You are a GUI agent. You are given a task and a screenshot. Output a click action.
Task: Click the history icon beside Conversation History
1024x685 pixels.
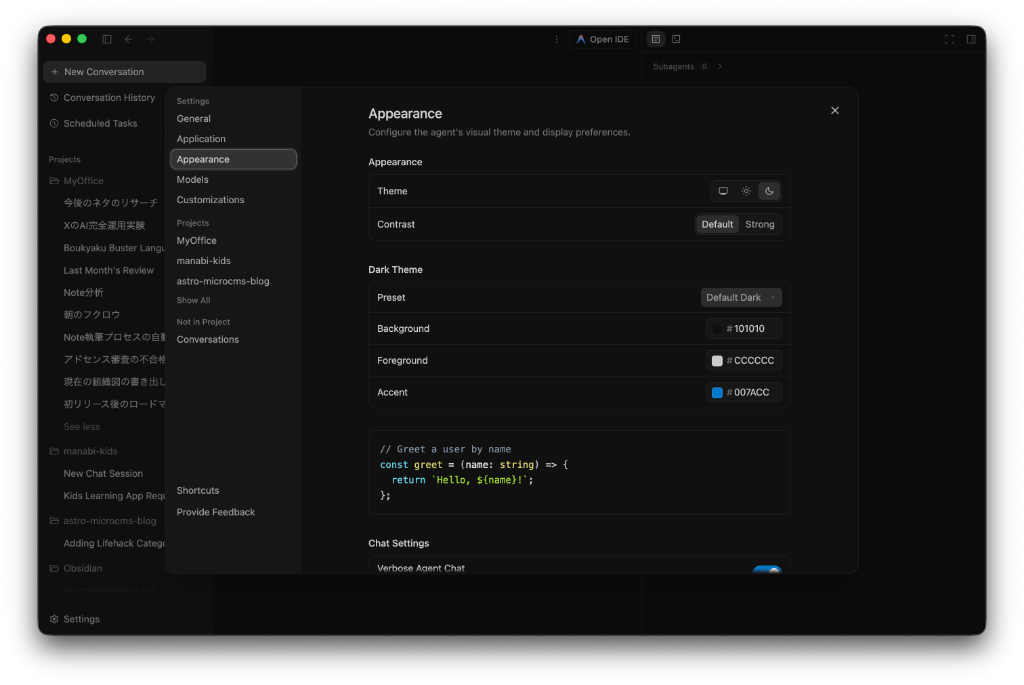coord(54,97)
